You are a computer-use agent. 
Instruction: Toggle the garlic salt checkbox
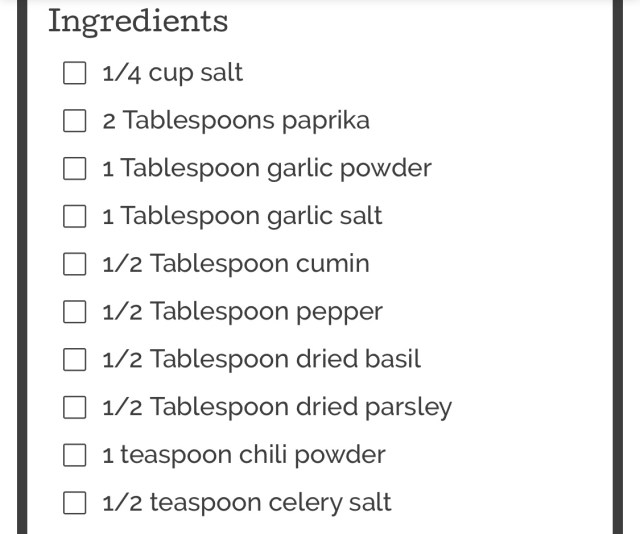(x=75, y=216)
